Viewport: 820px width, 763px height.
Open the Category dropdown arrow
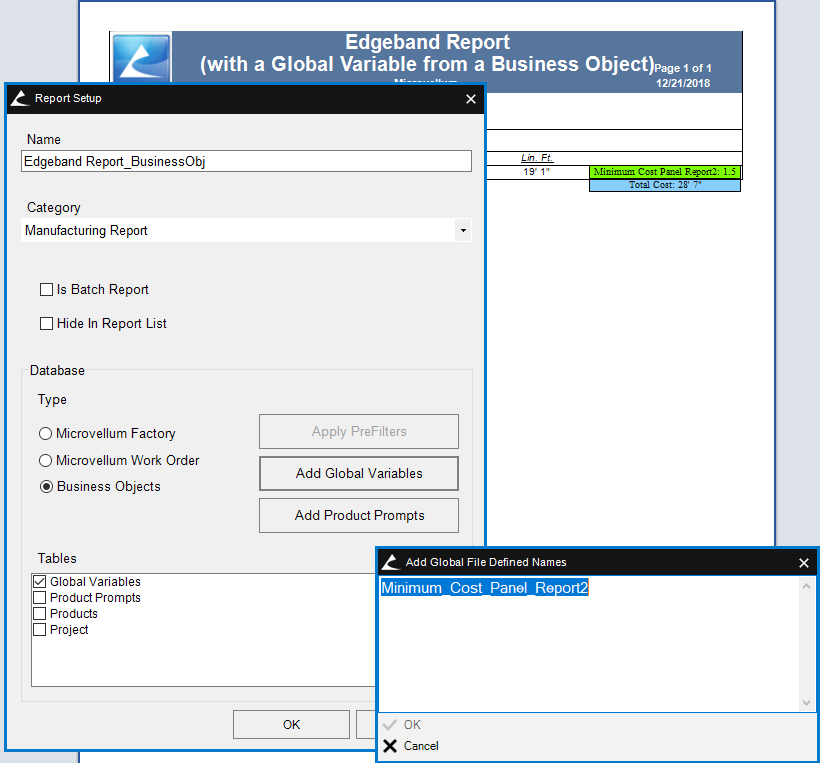pyautogui.click(x=463, y=230)
